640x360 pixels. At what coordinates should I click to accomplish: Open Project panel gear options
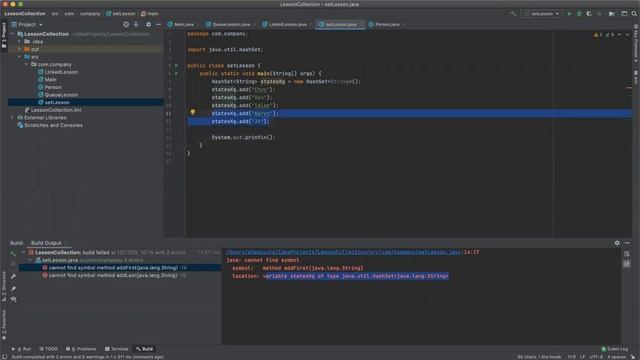click(x=148, y=24)
